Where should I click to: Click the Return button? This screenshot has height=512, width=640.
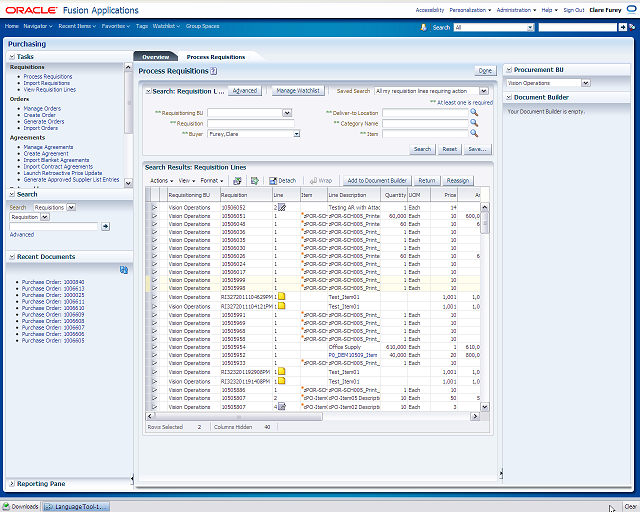[x=427, y=180]
